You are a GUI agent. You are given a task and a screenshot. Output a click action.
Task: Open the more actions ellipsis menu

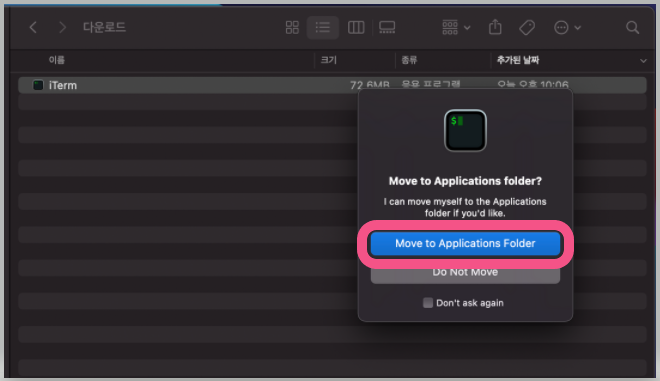coord(567,28)
